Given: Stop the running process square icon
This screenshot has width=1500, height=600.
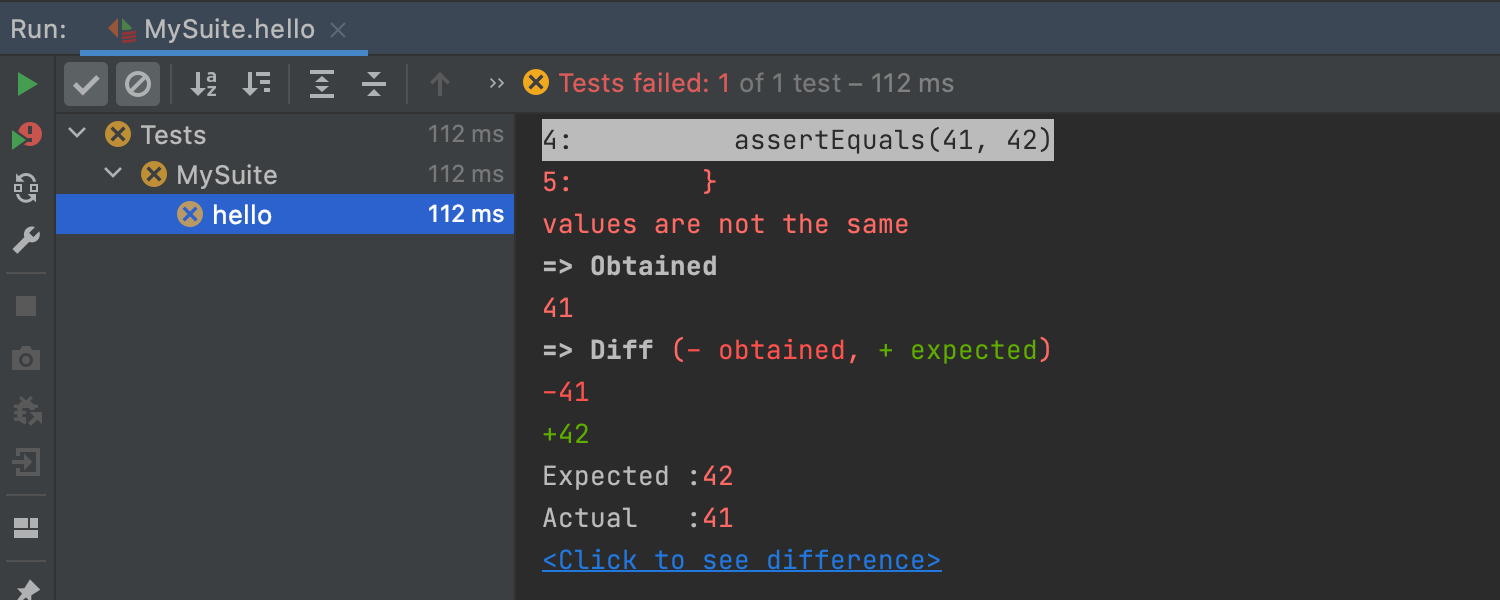Looking at the screenshot, I should click(x=26, y=306).
